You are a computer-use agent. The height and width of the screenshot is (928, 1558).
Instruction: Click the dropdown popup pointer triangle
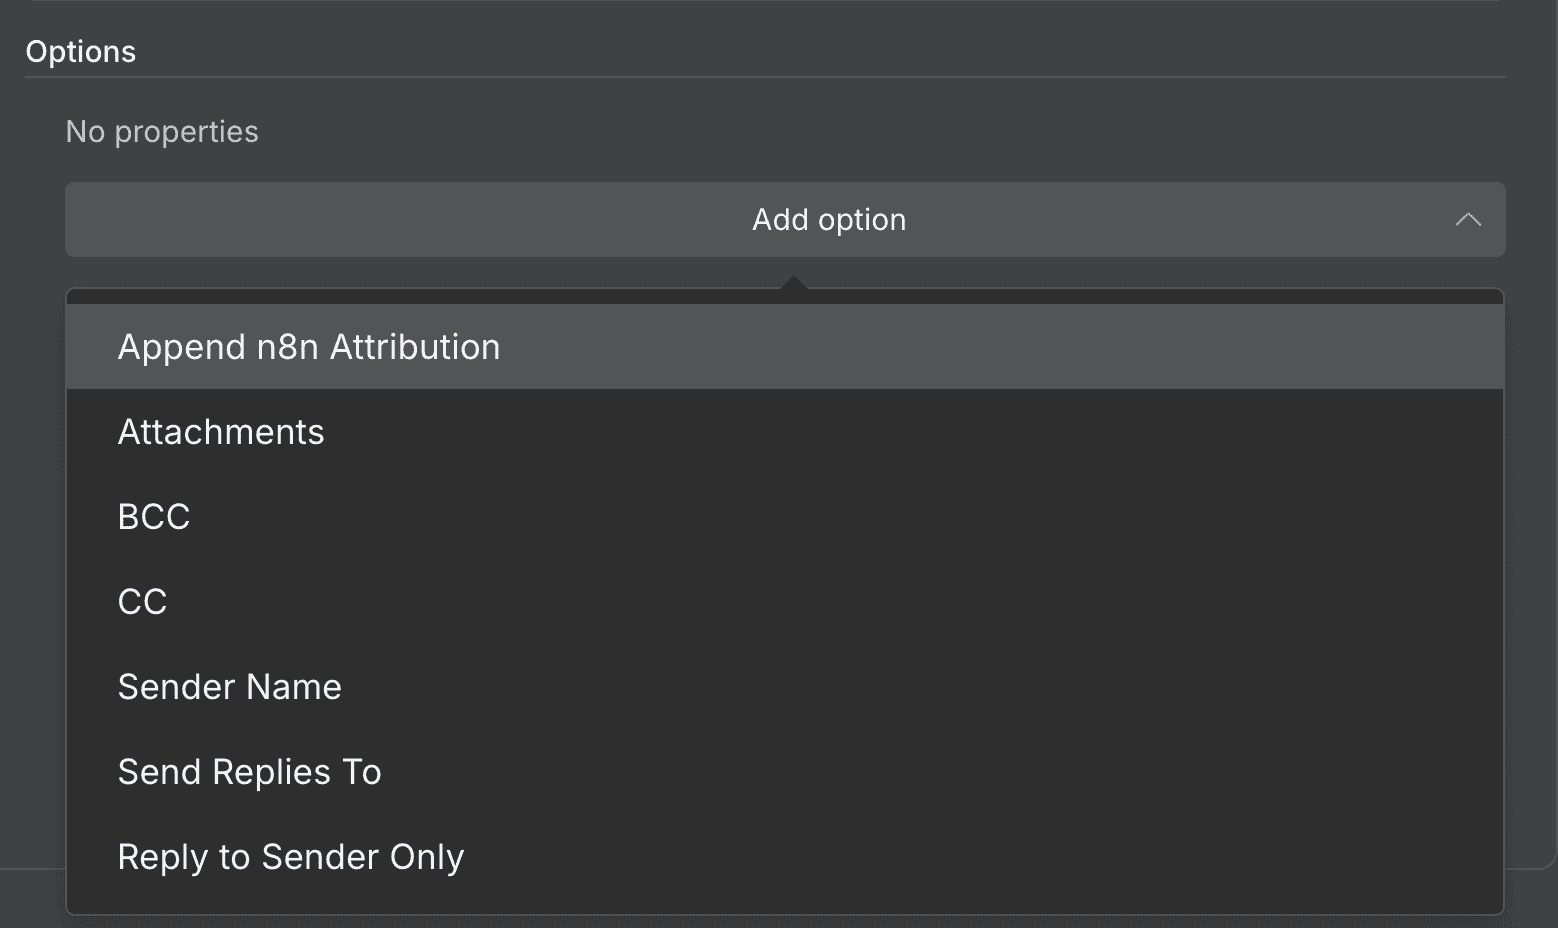coord(793,284)
